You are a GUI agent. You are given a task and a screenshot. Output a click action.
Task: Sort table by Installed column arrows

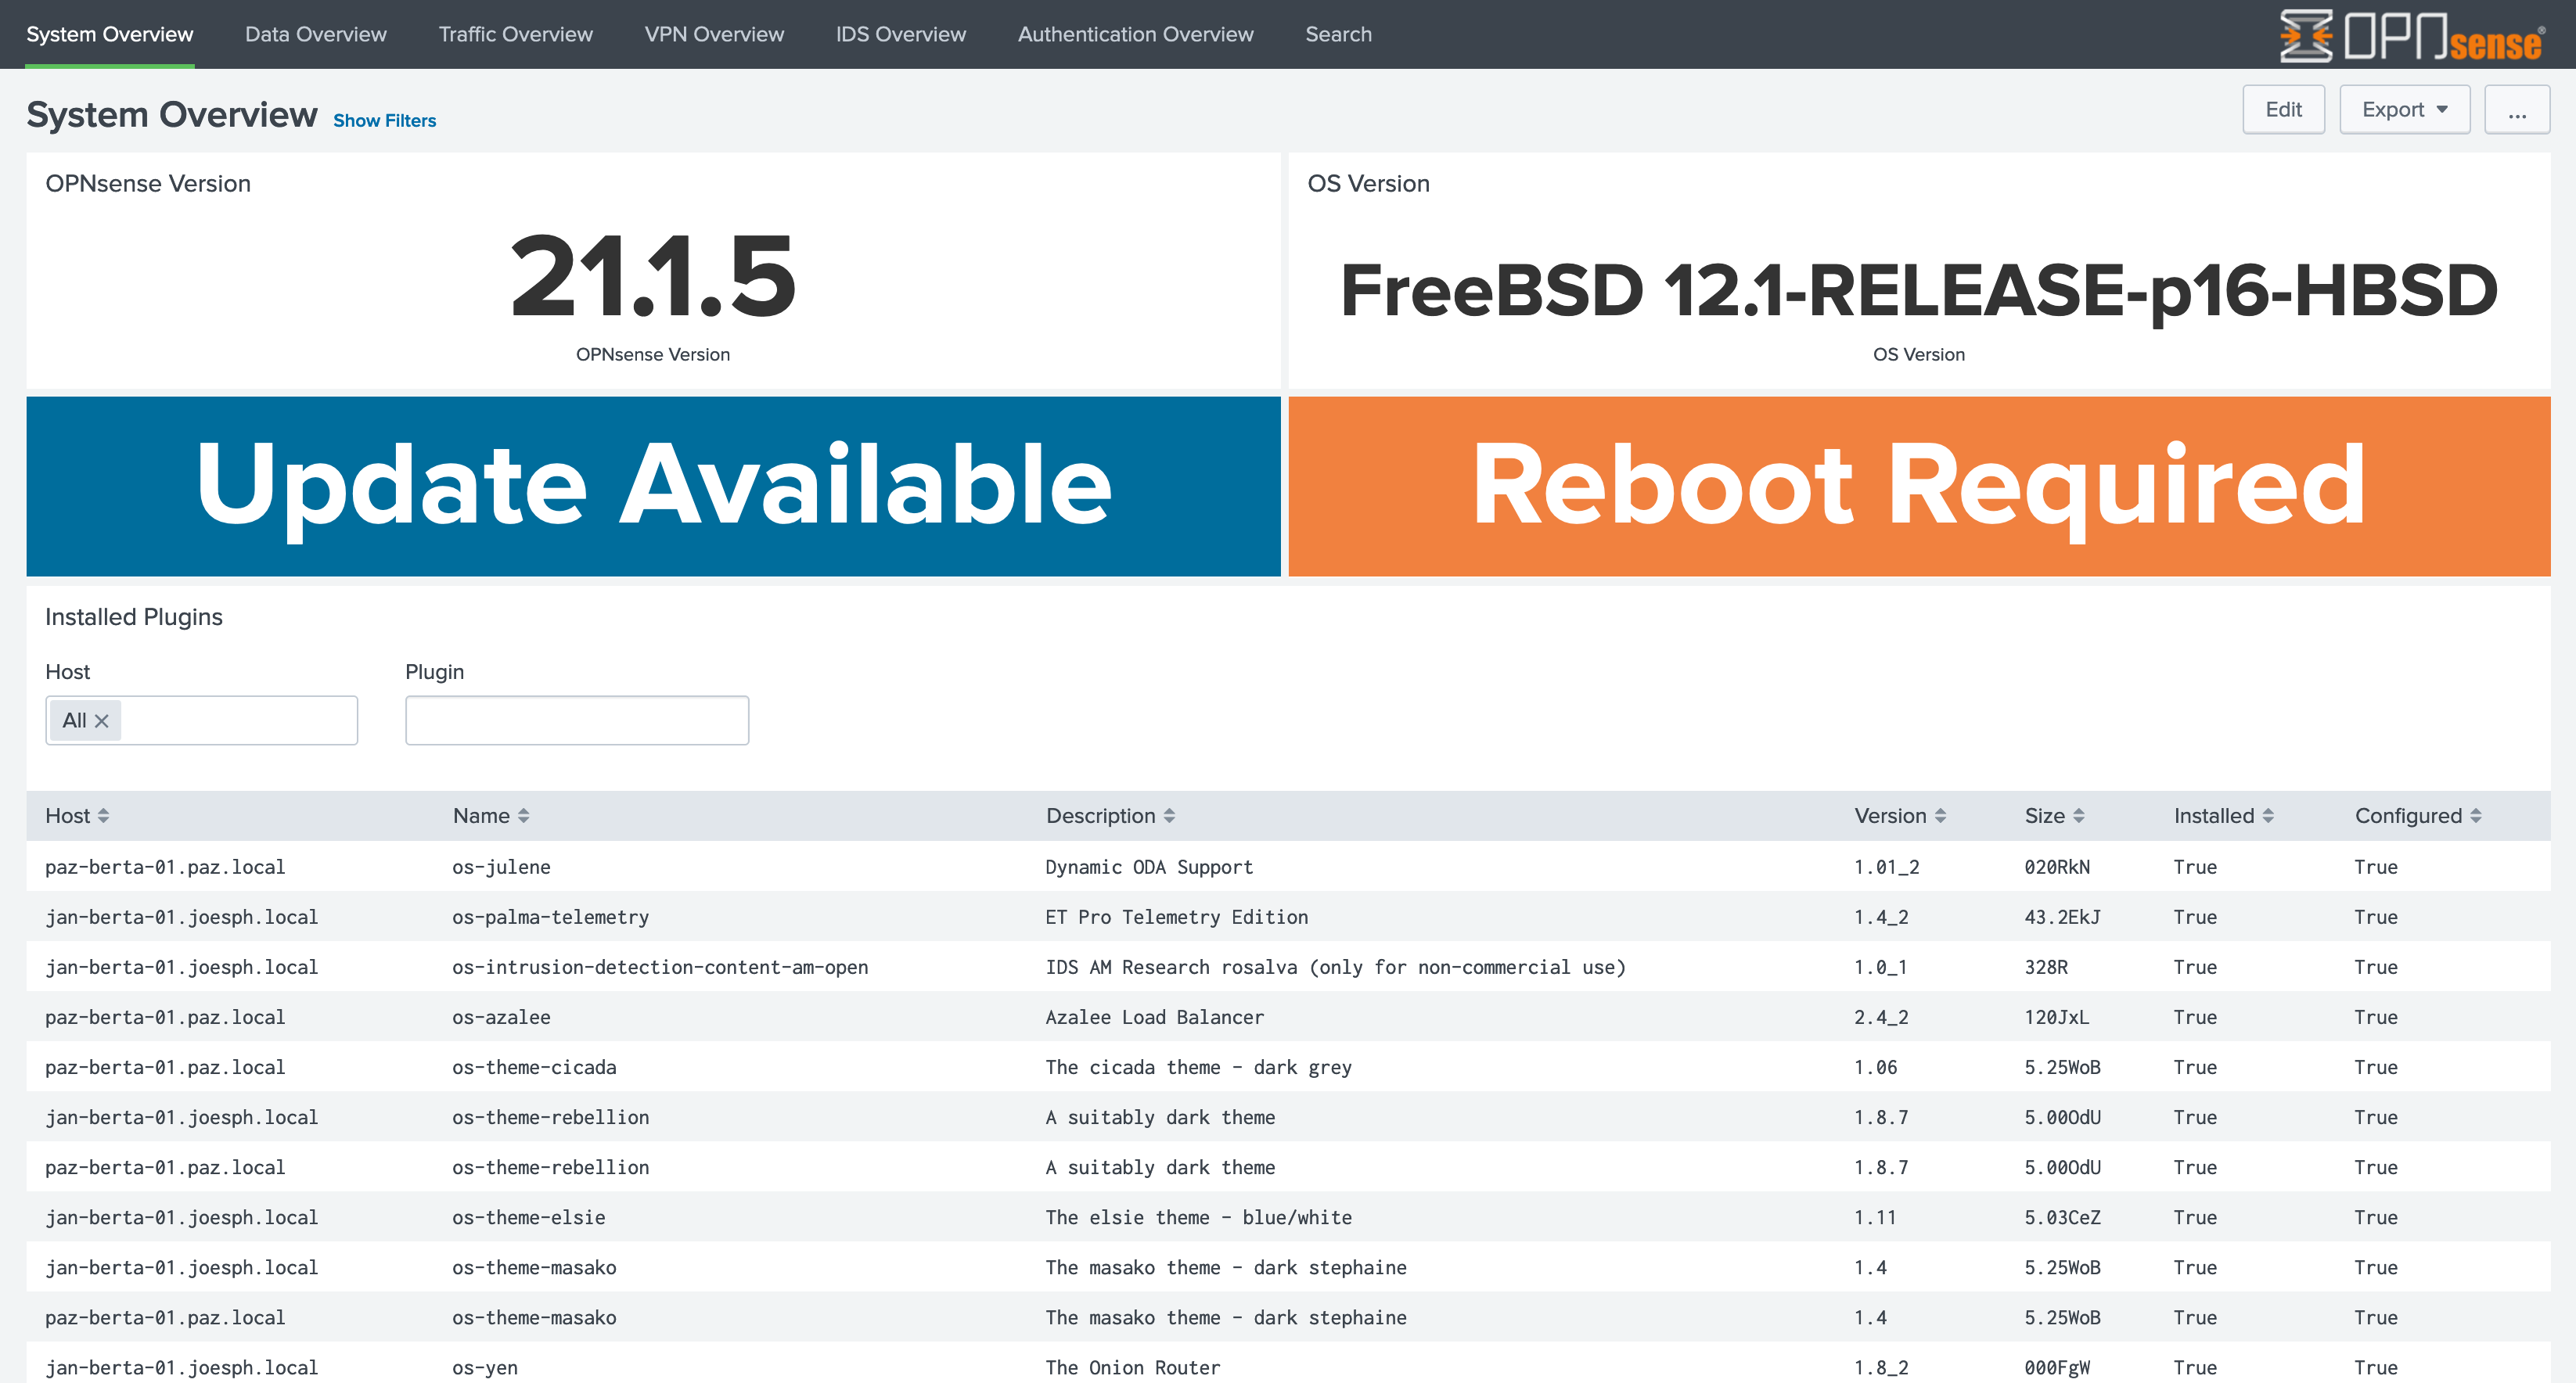[2268, 816]
